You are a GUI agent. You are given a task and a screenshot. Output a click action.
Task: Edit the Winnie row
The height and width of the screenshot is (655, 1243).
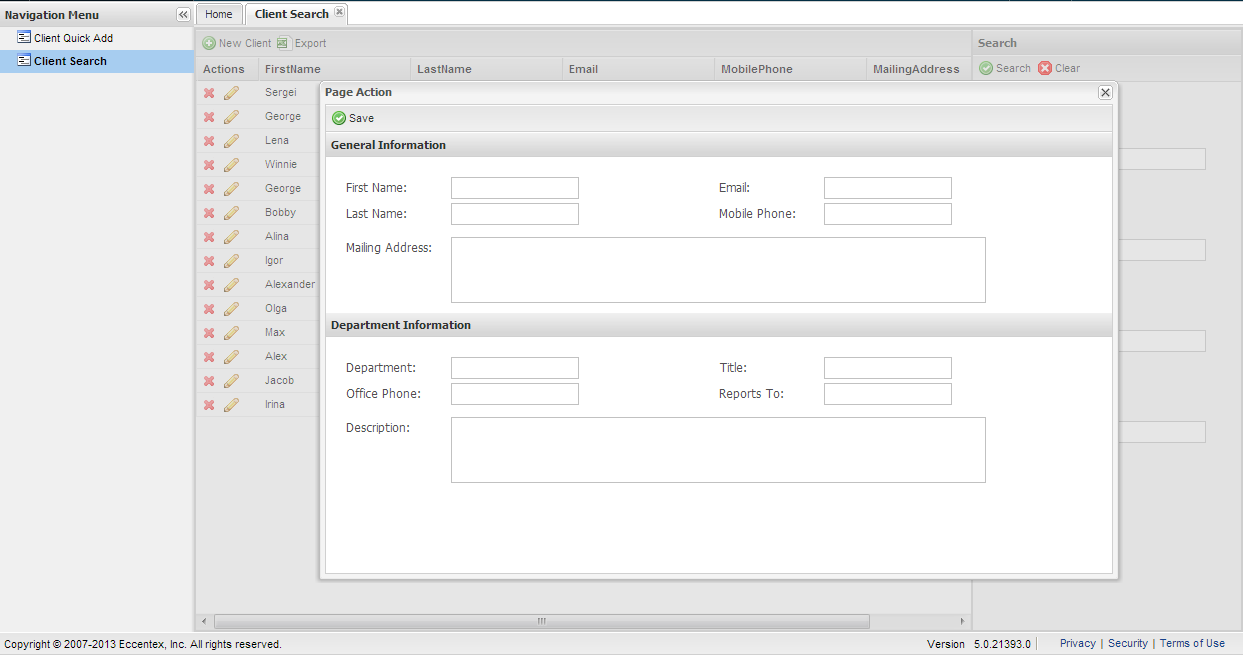pos(231,165)
